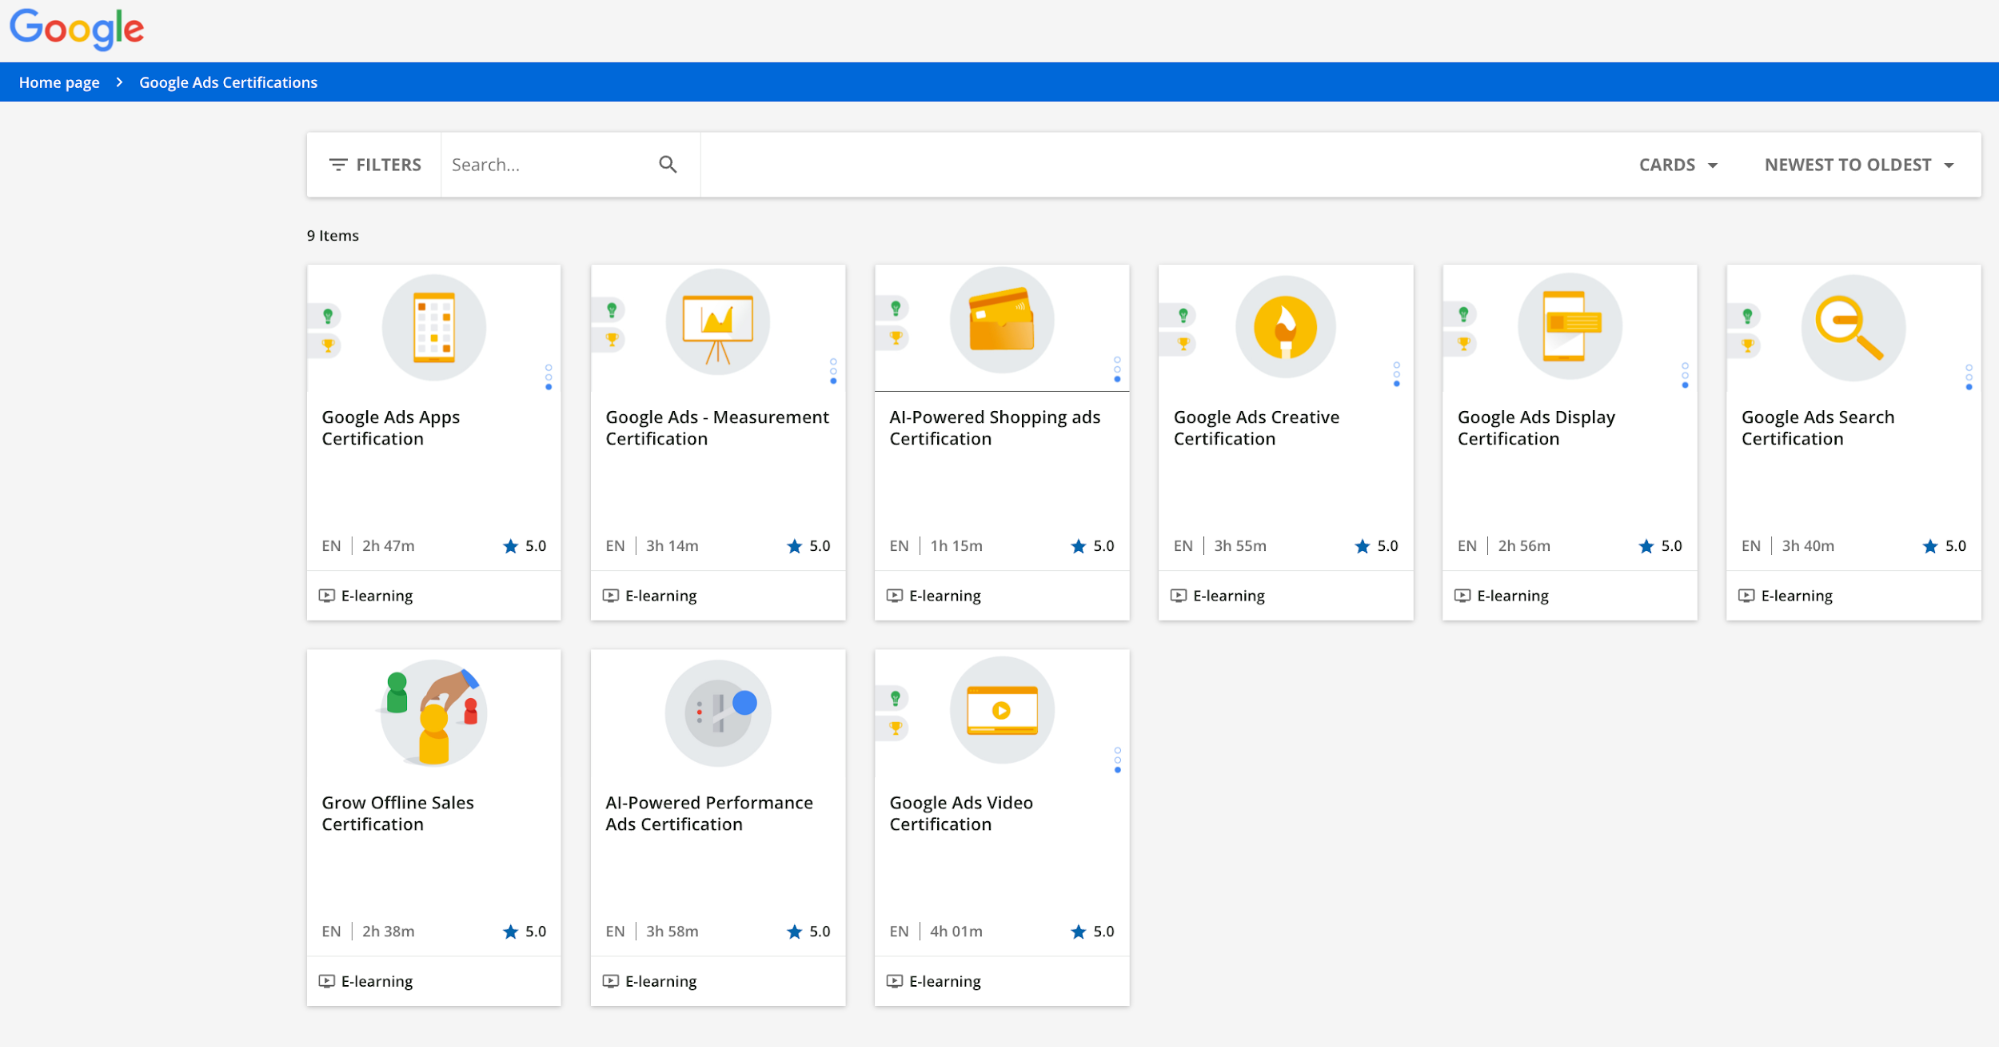Click star rating on Grow Offline Sales card

click(x=525, y=932)
